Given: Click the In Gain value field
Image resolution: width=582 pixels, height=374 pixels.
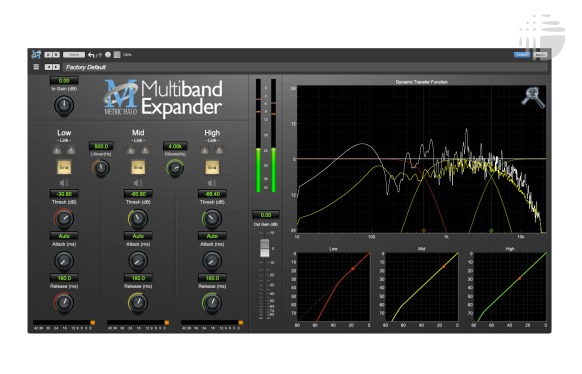Looking at the screenshot, I should (x=64, y=81).
